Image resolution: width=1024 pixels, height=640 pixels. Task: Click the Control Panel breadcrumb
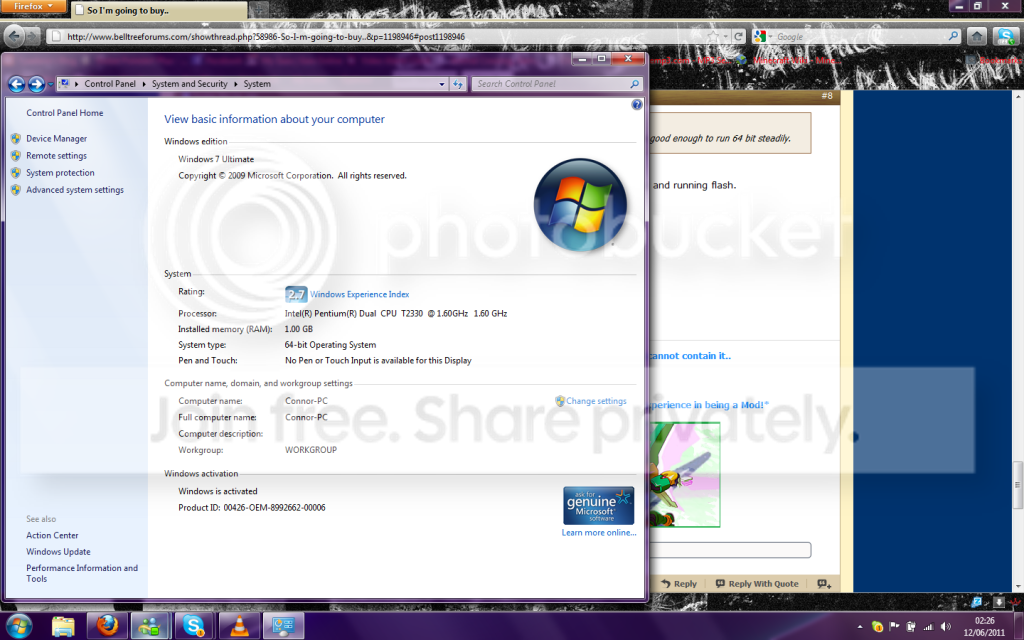[x=110, y=84]
